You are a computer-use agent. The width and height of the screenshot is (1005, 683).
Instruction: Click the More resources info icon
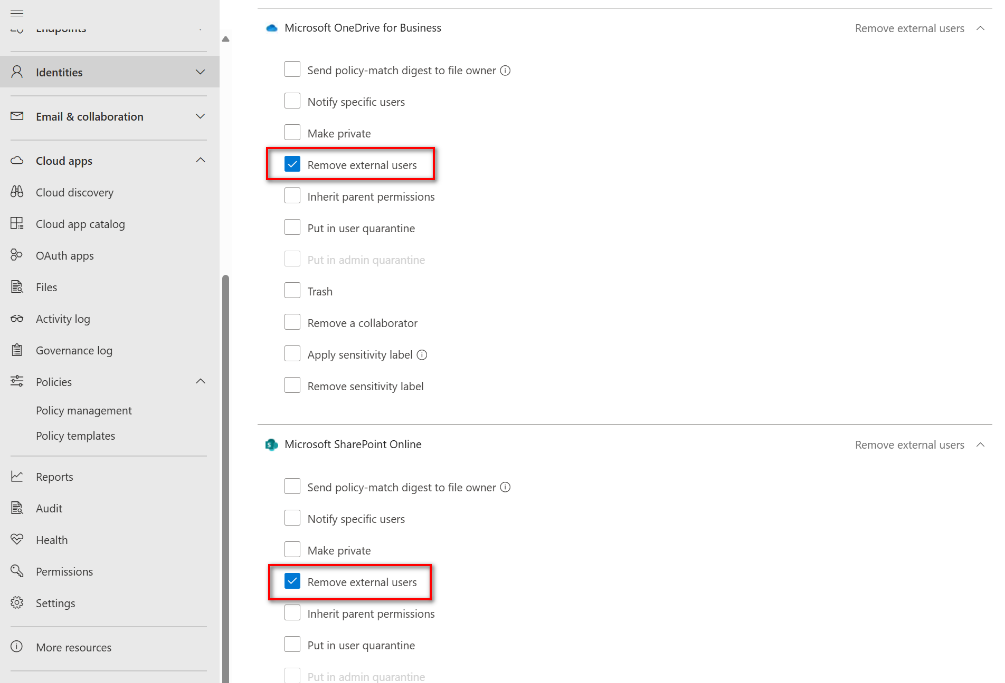17,646
